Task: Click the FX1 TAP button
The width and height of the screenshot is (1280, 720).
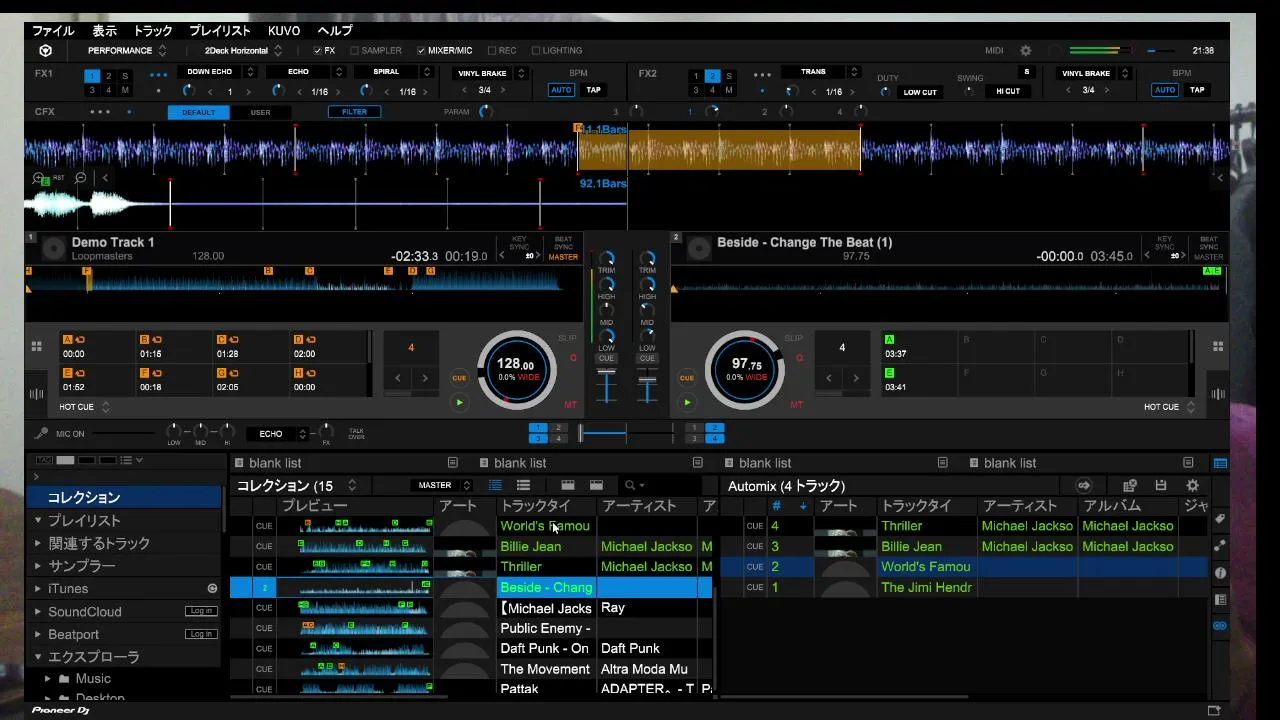Action: (x=594, y=90)
